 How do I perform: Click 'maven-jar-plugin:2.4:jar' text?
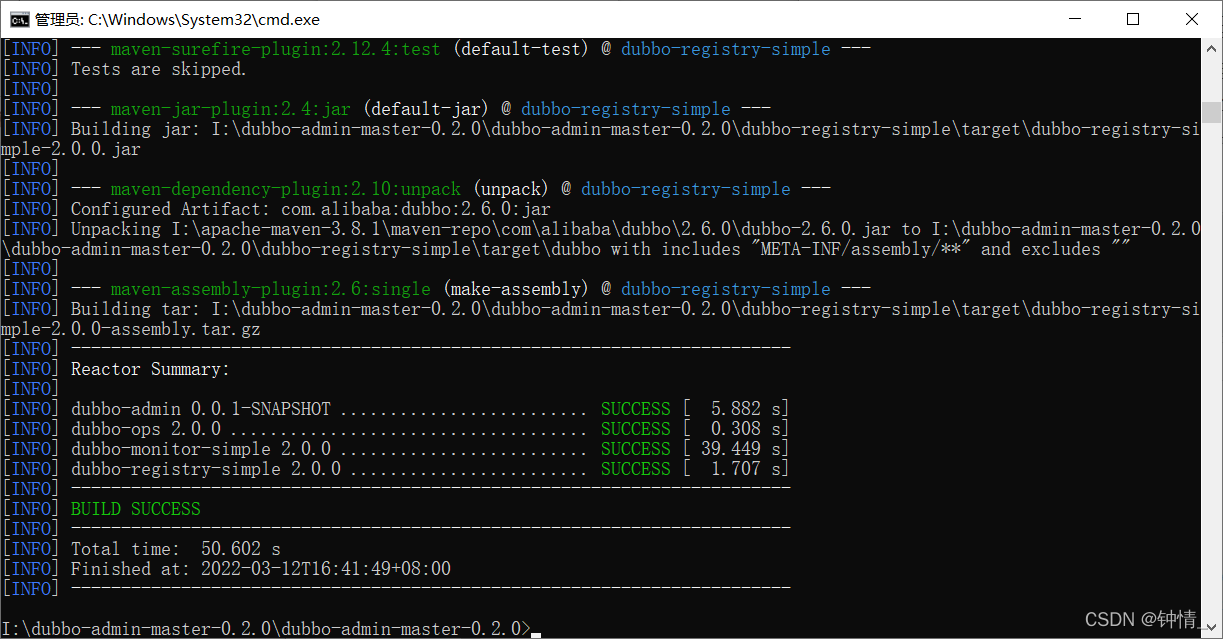[230, 109]
